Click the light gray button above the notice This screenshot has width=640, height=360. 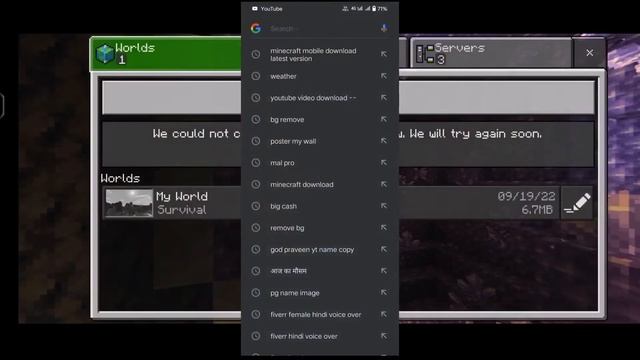click(x=348, y=97)
